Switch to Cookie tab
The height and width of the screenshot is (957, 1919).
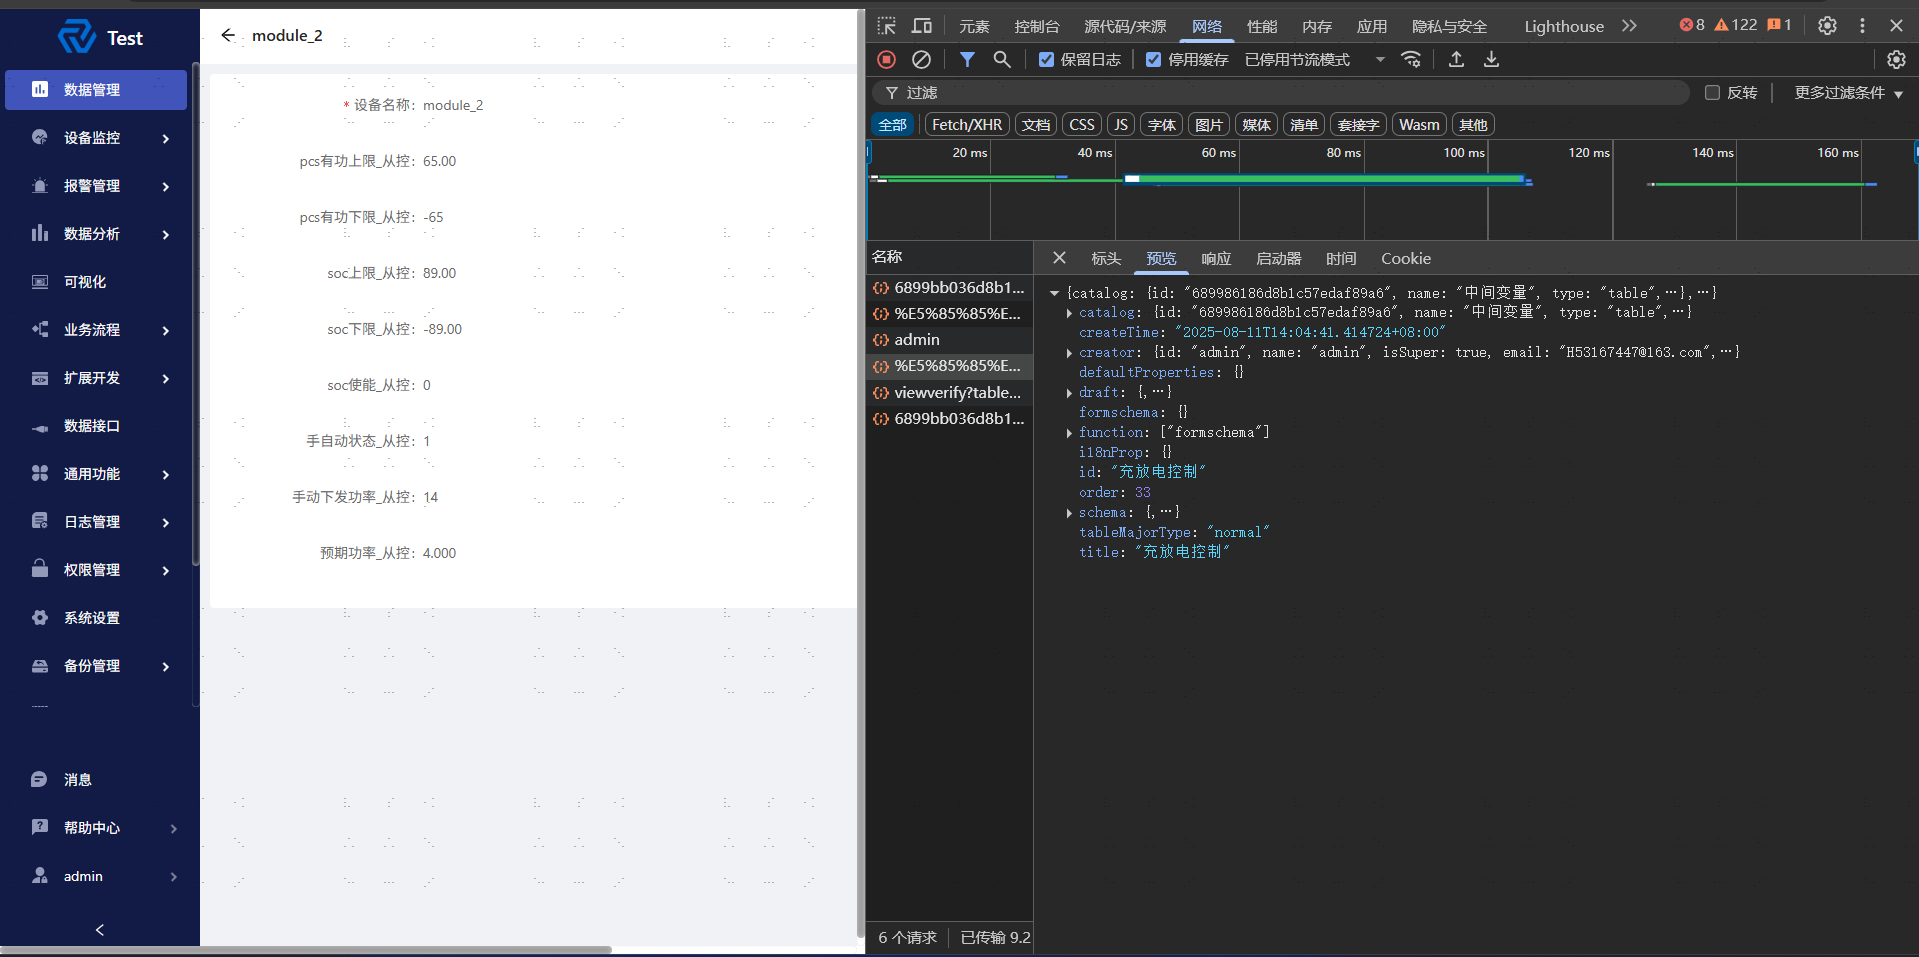[1406, 258]
